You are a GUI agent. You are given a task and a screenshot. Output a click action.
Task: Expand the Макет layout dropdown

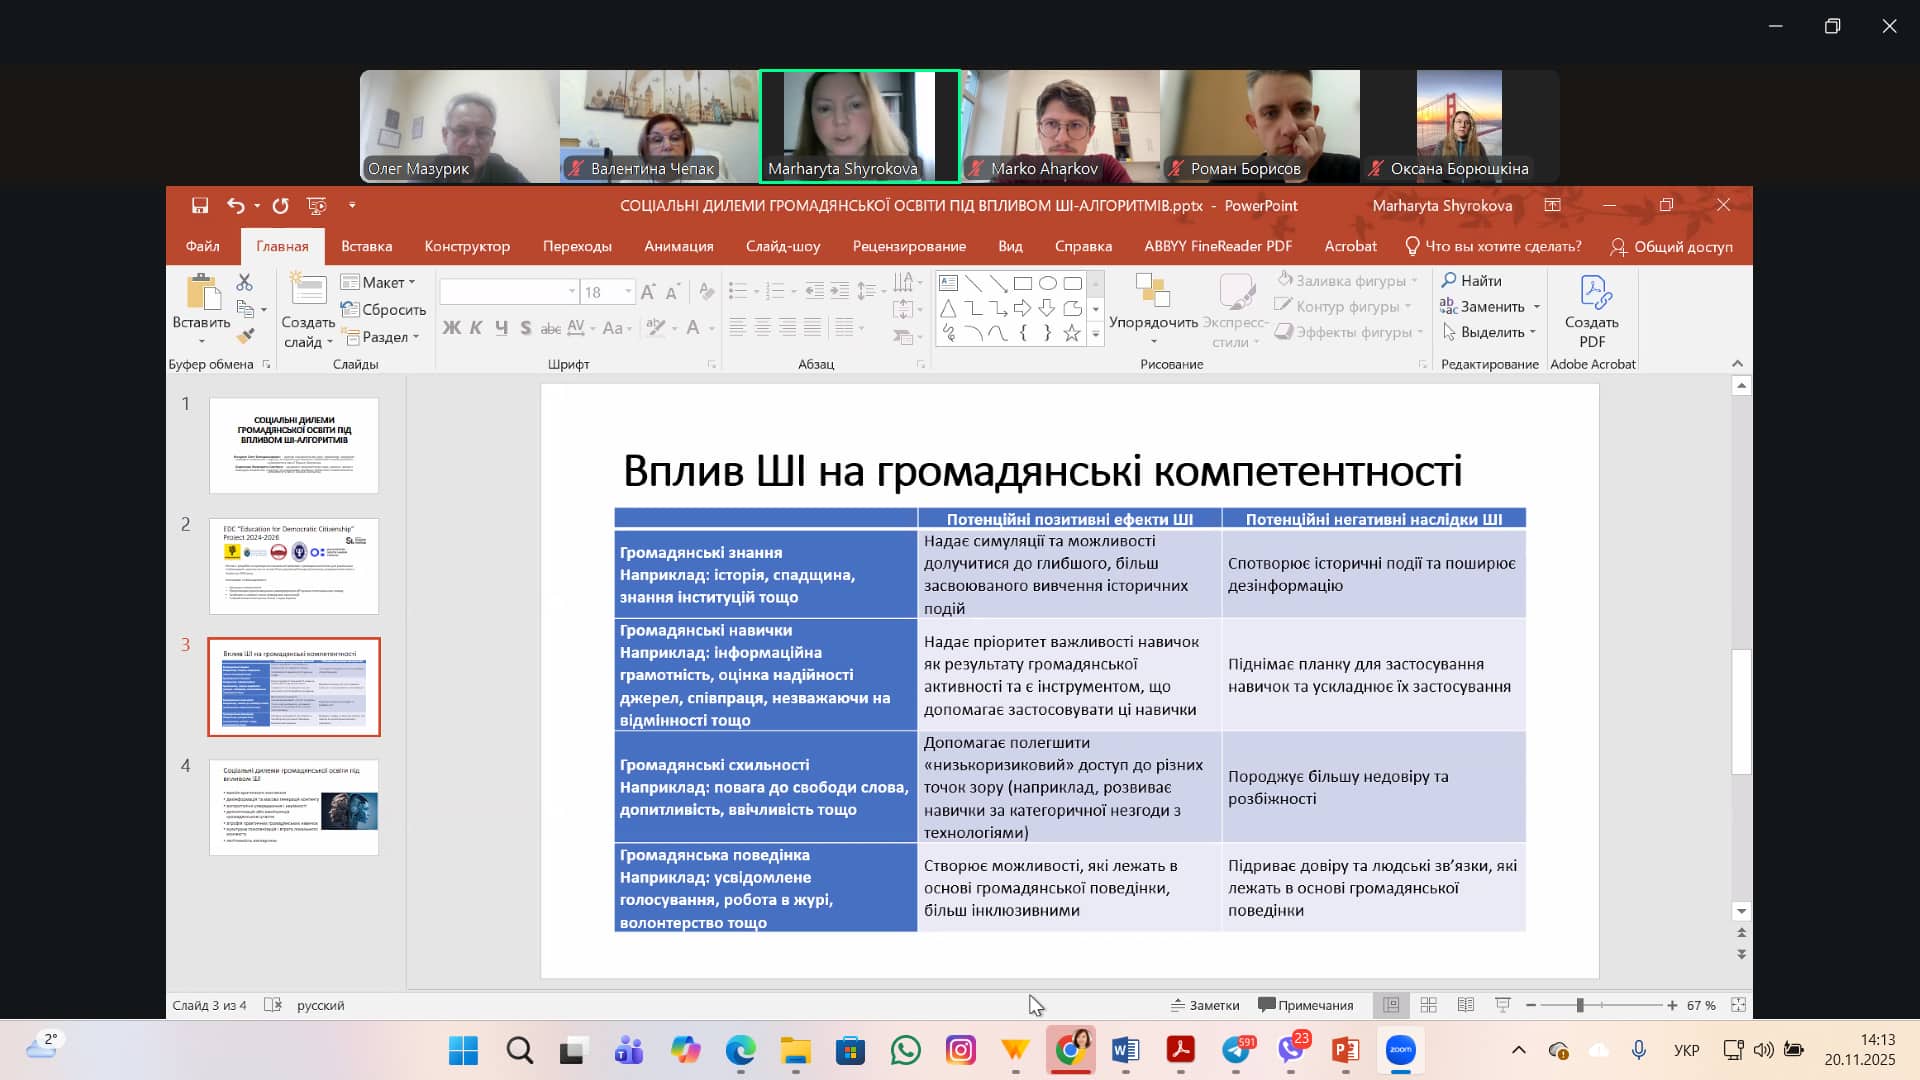point(378,282)
